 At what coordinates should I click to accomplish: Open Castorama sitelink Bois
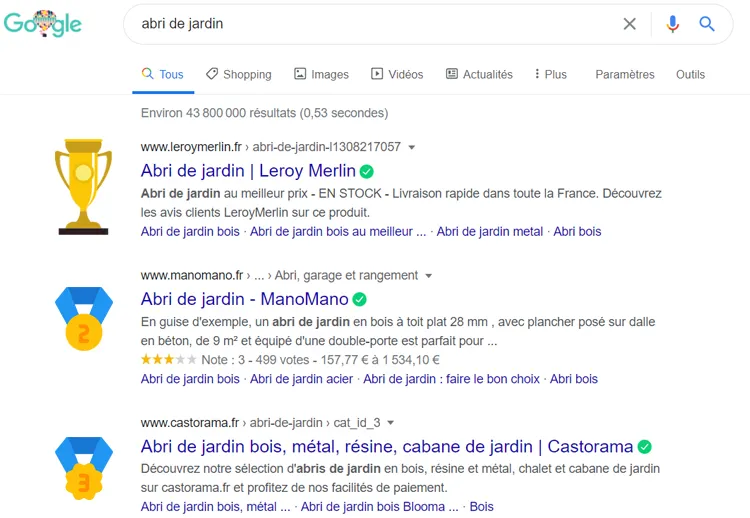tap(481, 507)
